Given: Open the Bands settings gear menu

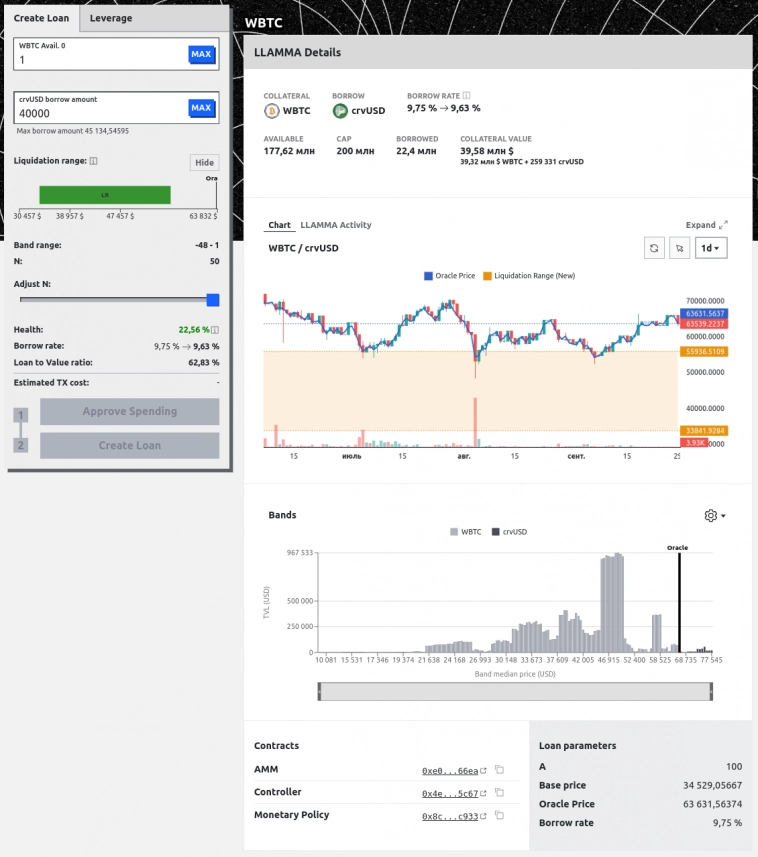Looking at the screenshot, I should pos(714,515).
